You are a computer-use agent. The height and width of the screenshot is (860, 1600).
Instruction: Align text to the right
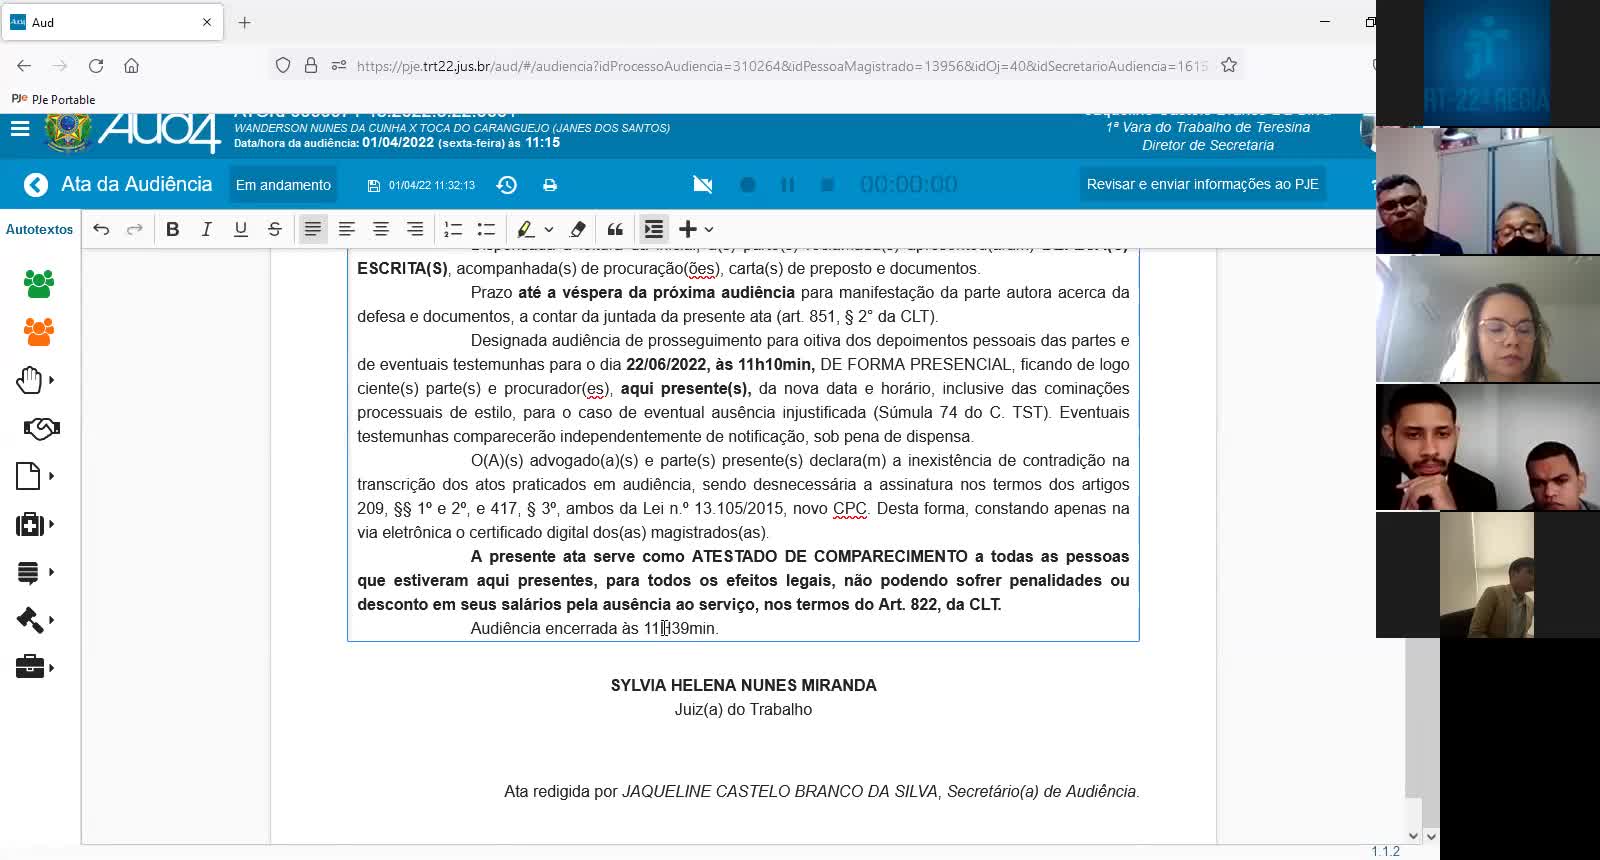(415, 229)
